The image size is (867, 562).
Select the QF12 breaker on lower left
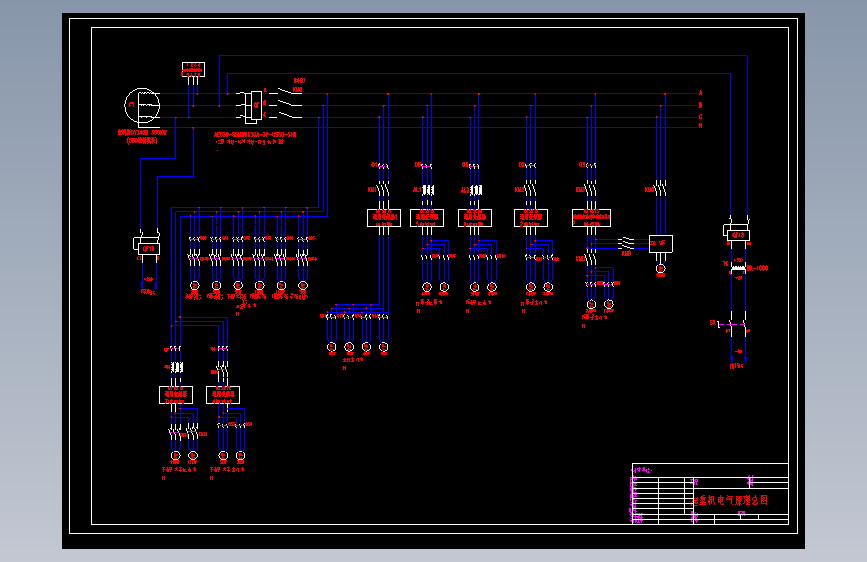pos(147,247)
